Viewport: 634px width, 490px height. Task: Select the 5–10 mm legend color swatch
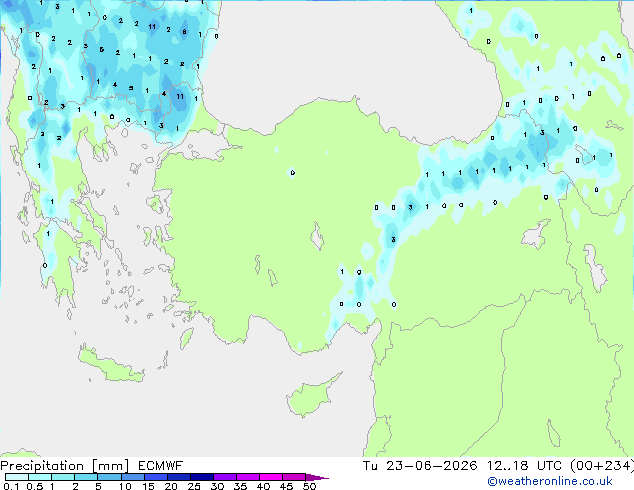pos(109,477)
